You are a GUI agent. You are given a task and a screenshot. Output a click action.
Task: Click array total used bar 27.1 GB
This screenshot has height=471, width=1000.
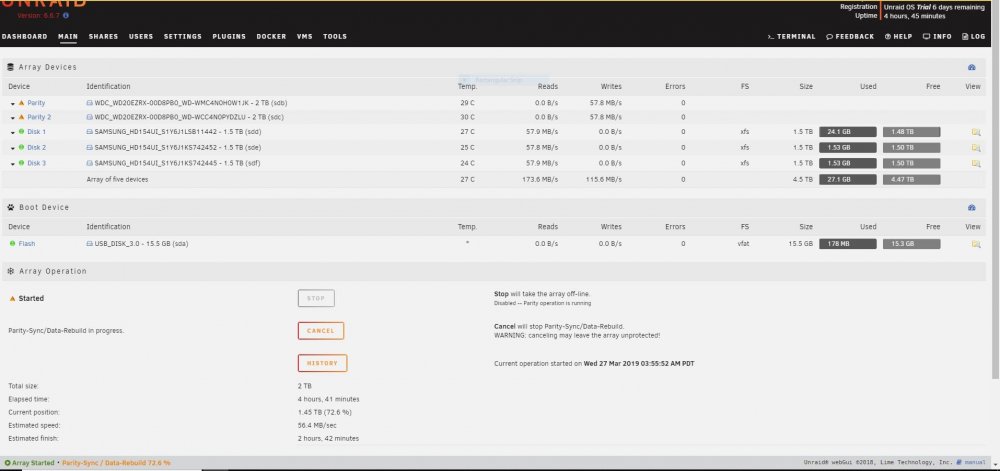click(x=848, y=180)
